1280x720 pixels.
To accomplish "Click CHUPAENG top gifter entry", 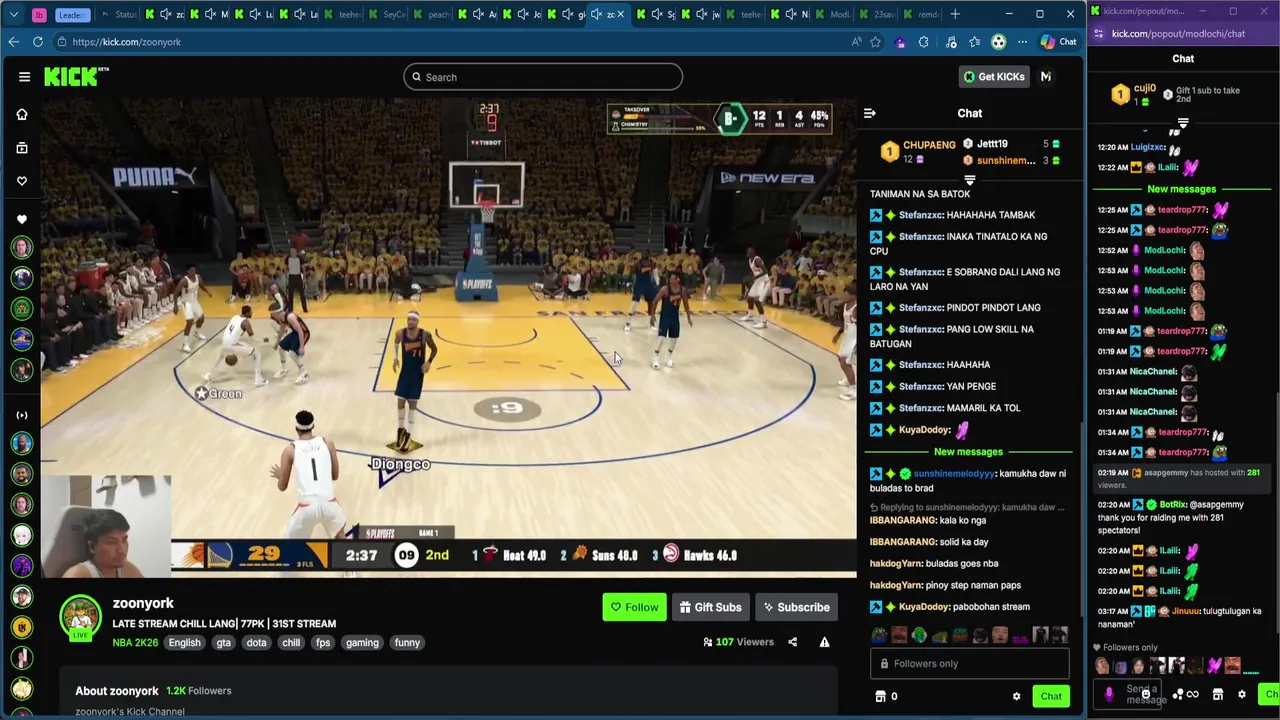I will pyautogui.click(x=918, y=152).
